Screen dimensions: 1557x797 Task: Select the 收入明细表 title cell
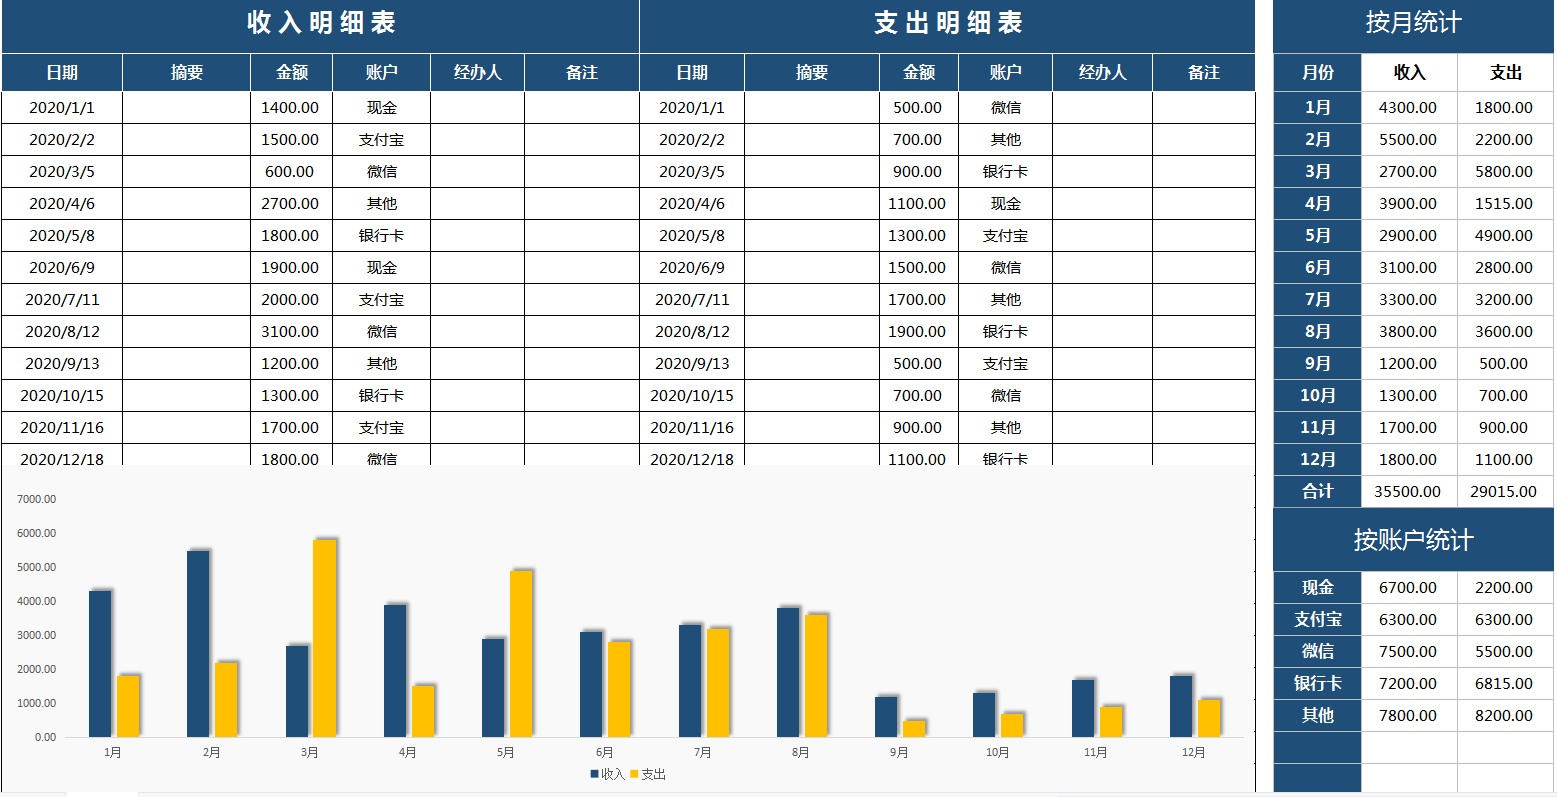[x=321, y=26]
